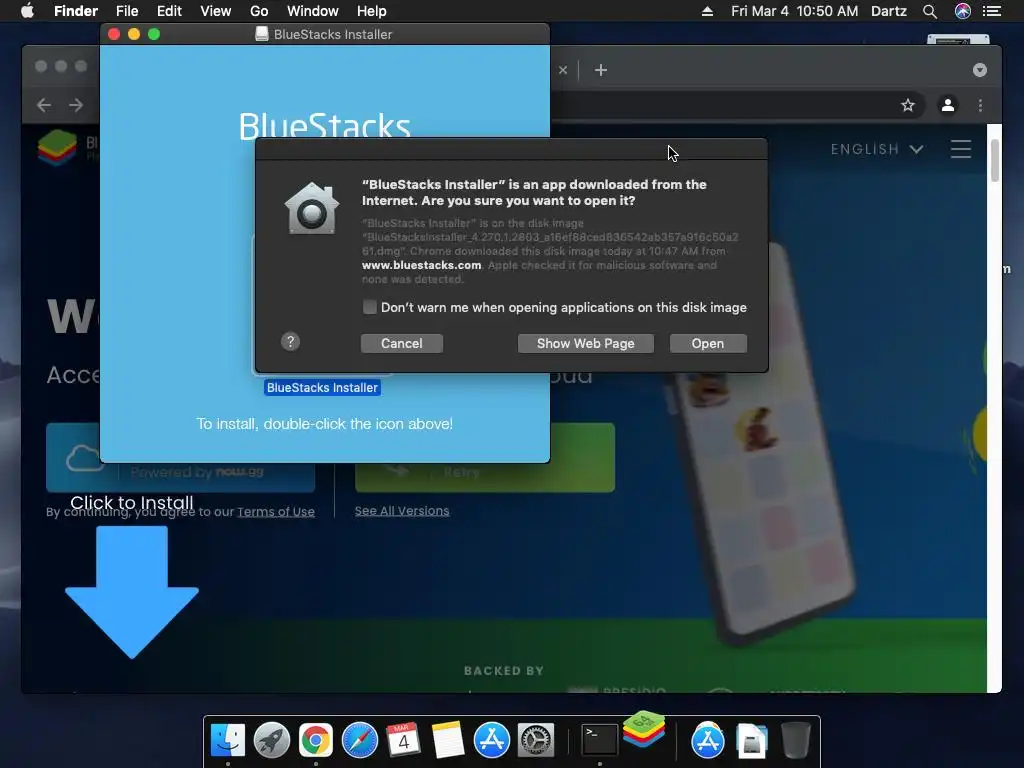Open Terminal from the Dock
Screen dimensions: 1024x768
tap(600, 741)
